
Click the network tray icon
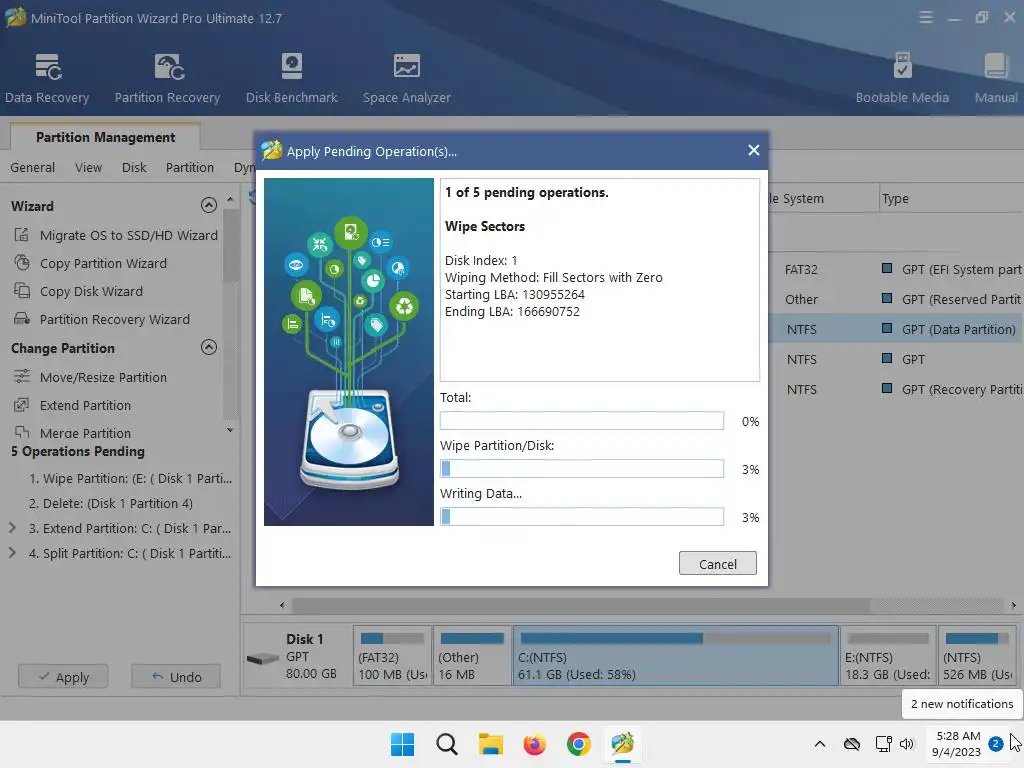pos(883,744)
